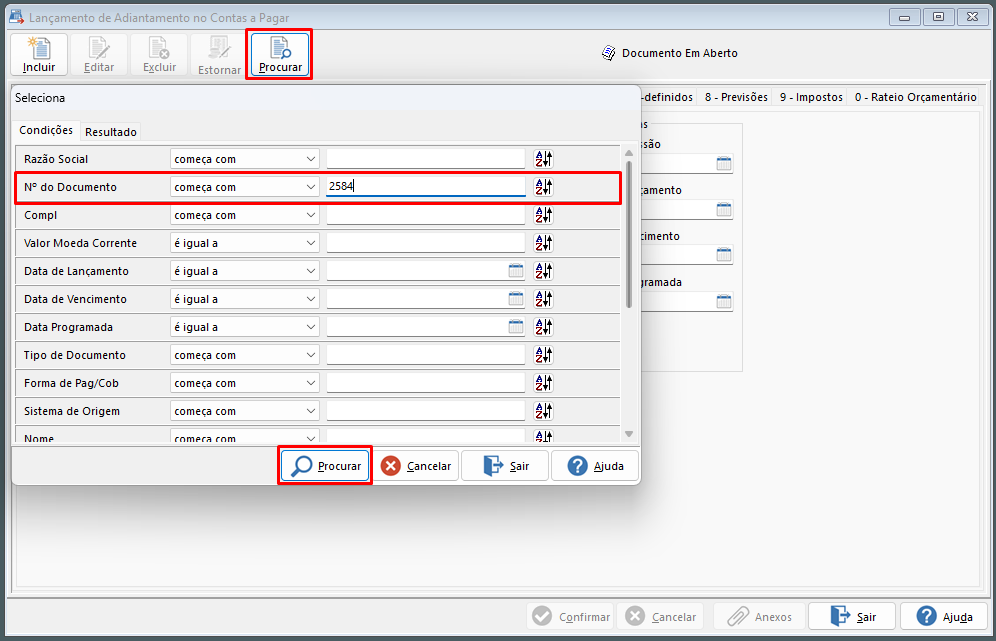
Task: Open Data Programada condition dropdown
Action: 245,327
